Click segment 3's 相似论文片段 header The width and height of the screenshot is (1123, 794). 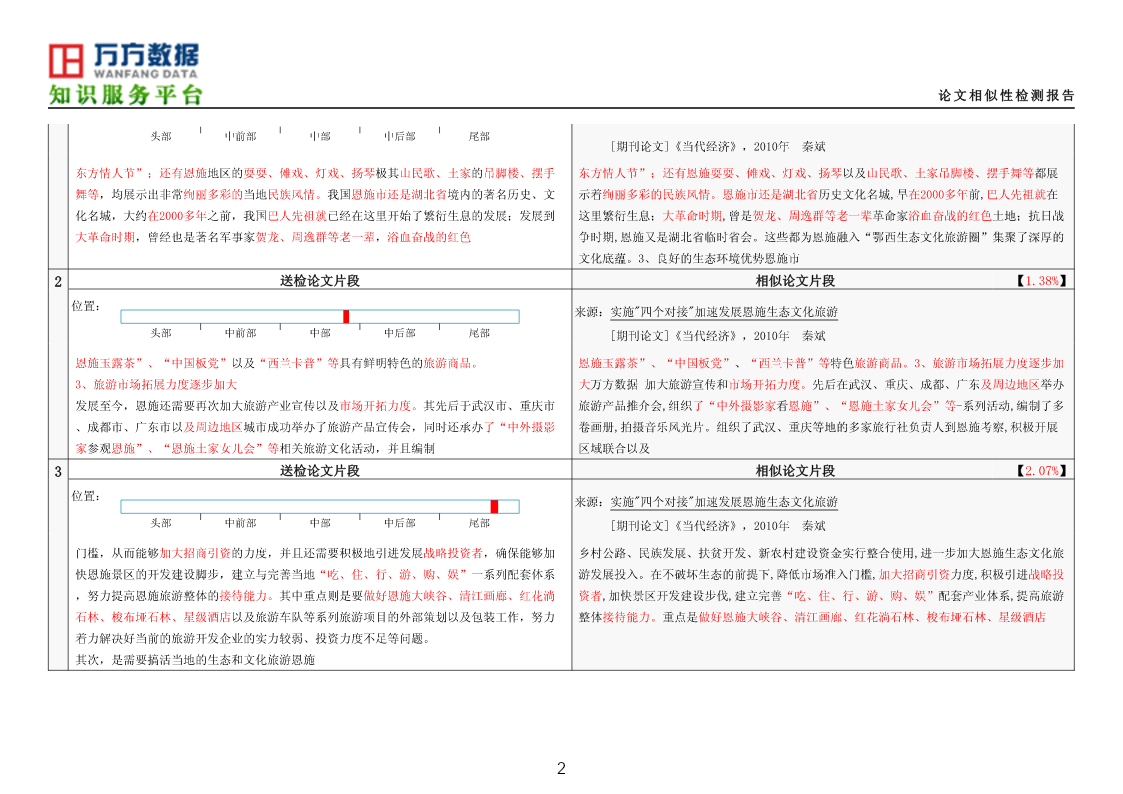point(795,470)
